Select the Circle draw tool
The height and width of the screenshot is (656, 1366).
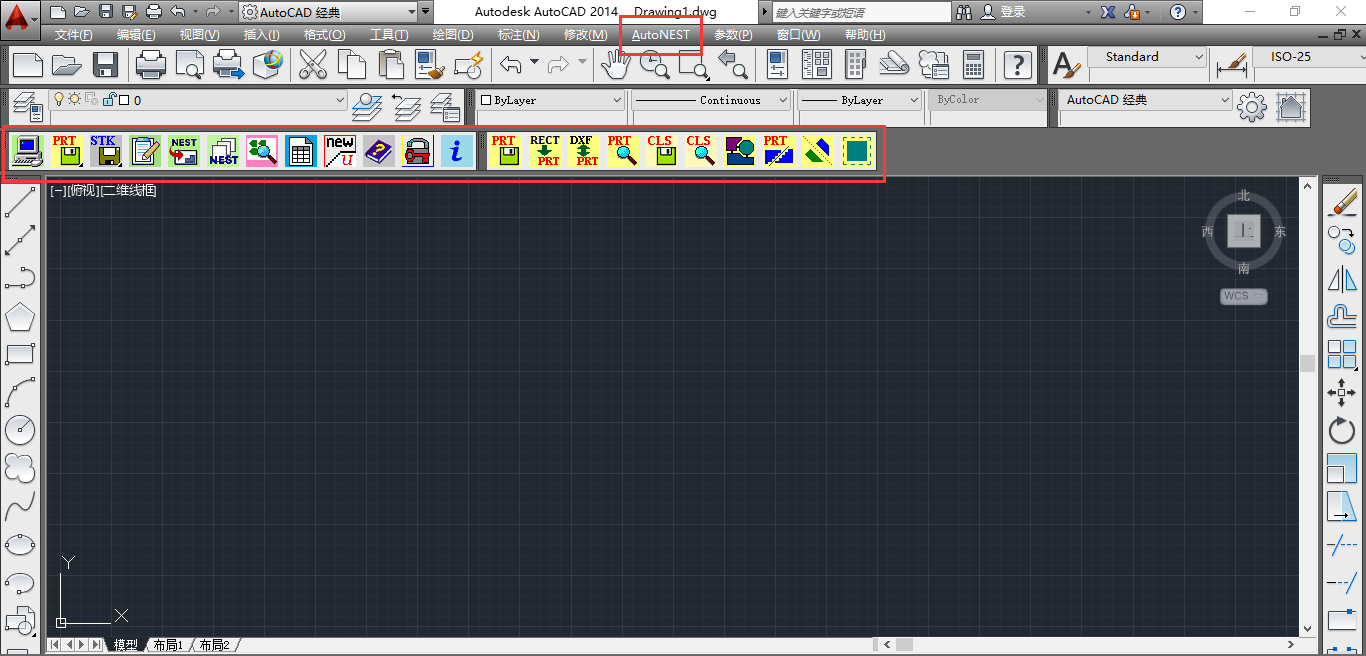(x=20, y=430)
